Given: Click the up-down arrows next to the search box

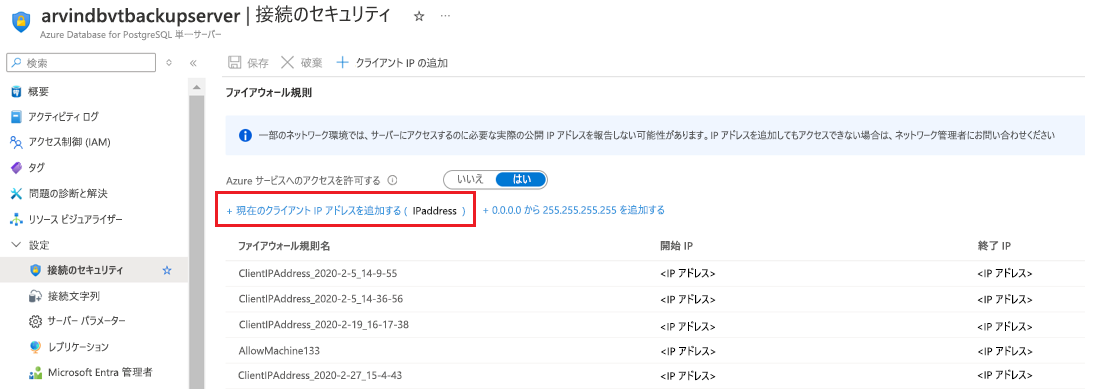Looking at the screenshot, I should [x=169, y=63].
